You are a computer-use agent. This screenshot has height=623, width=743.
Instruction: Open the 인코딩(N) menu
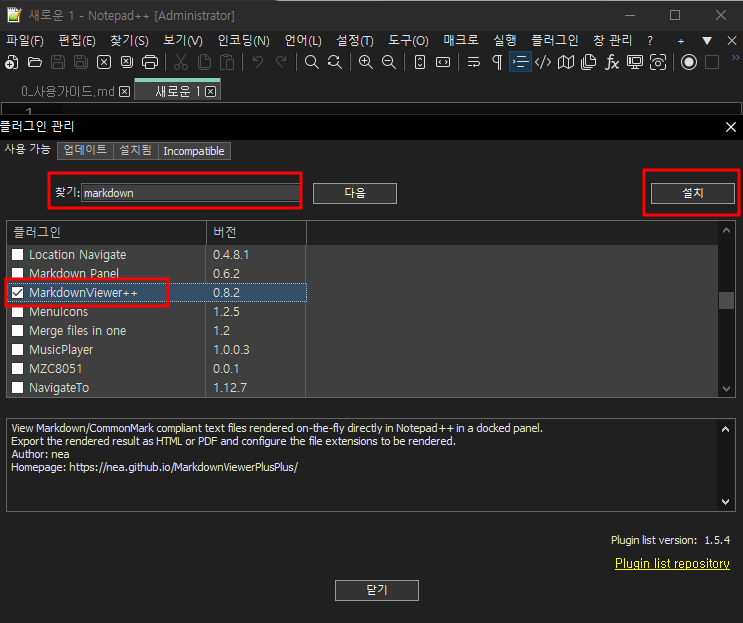point(244,41)
